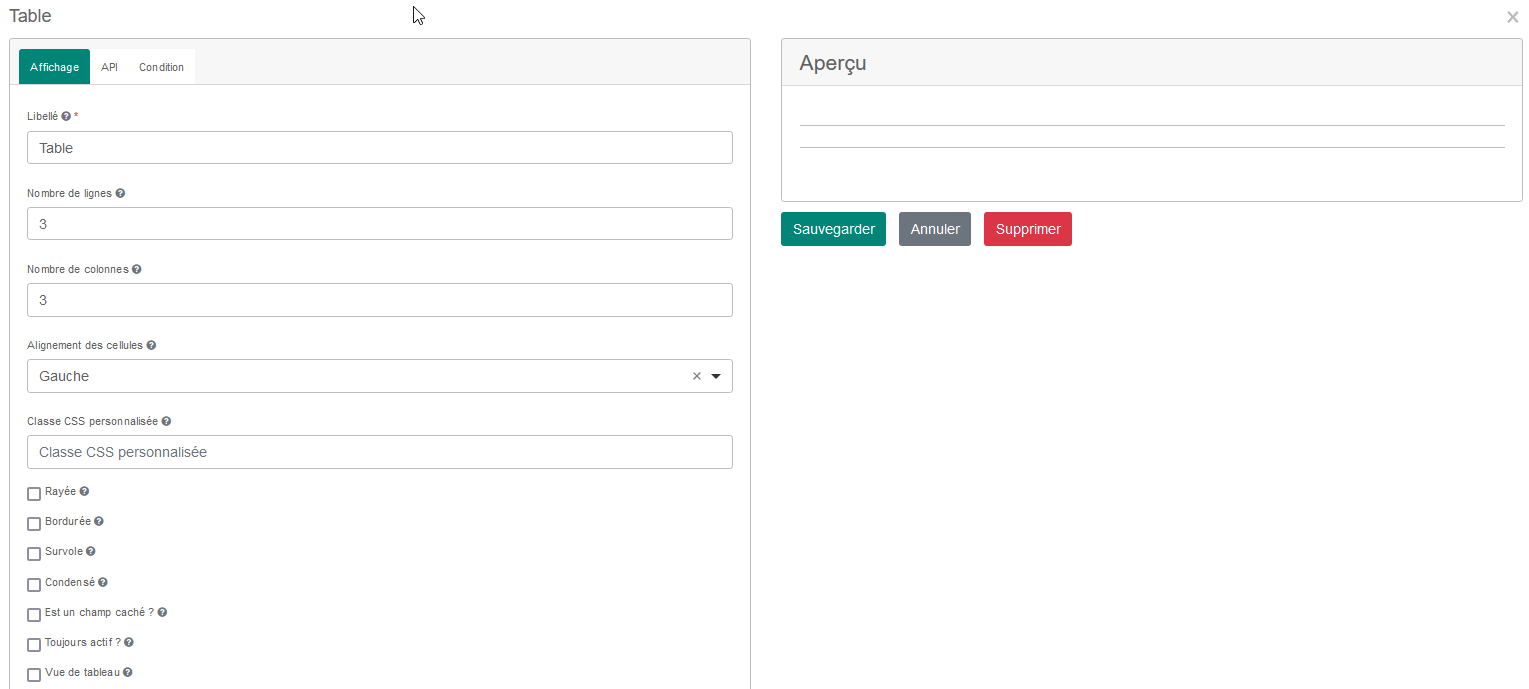Image resolution: width=1529 pixels, height=689 pixels.
Task: Clear the Gauche alignment selection
Action: (x=697, y=376)
